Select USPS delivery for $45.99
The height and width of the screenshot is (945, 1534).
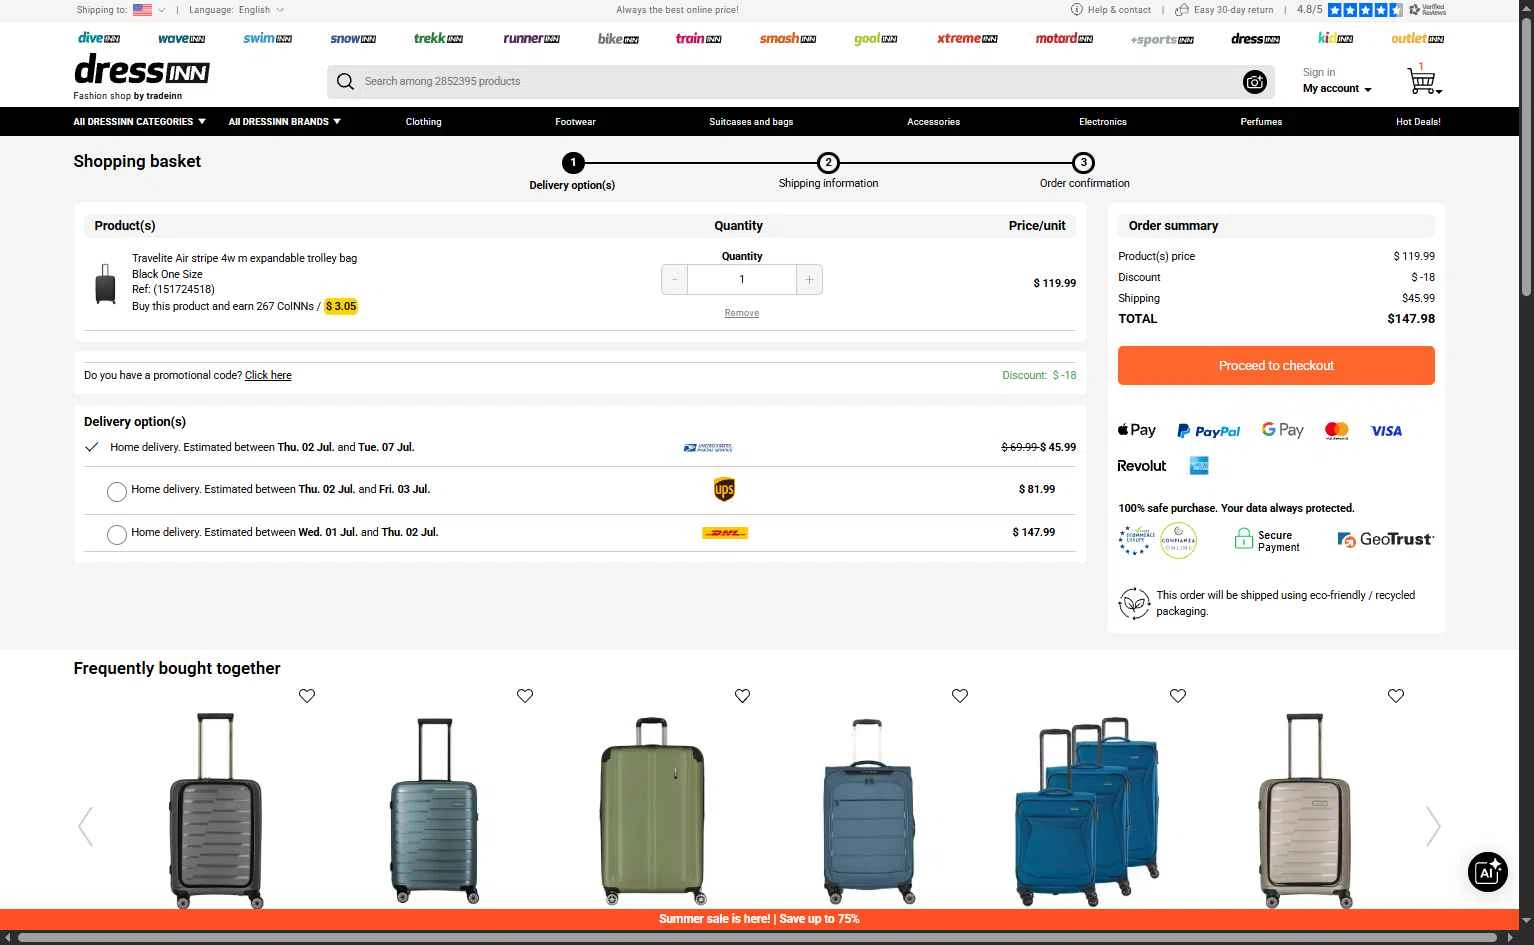[92, 447]
